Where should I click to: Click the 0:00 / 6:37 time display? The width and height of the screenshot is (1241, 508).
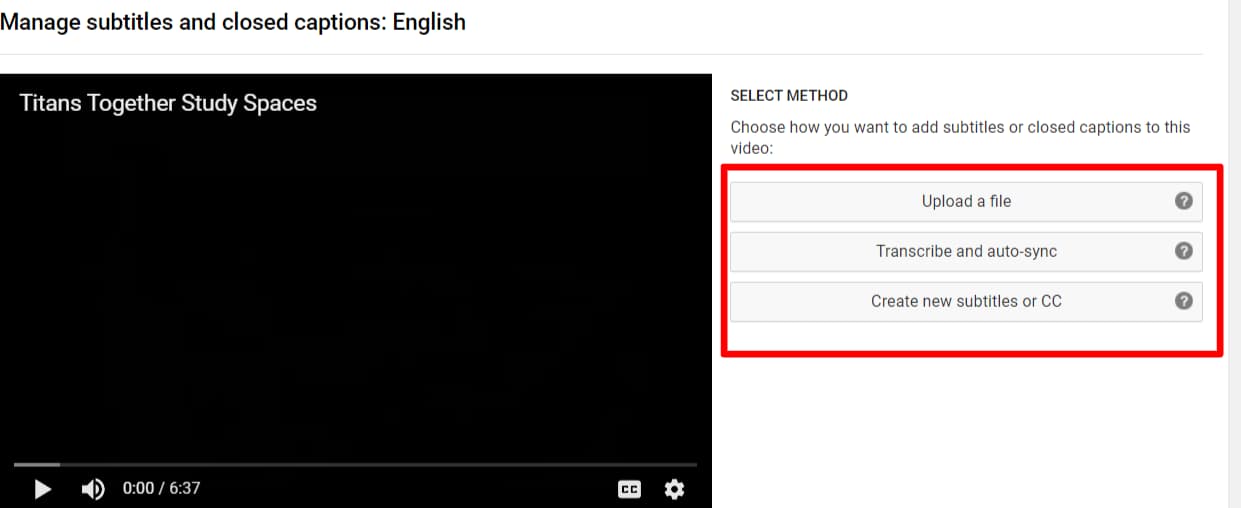[161, 488]
